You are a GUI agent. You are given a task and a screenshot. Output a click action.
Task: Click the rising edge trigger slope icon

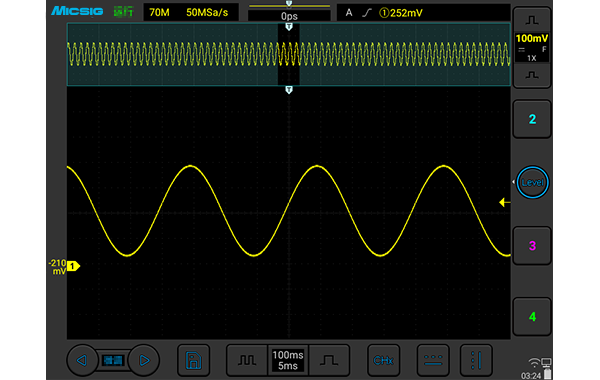click(367, 13)
